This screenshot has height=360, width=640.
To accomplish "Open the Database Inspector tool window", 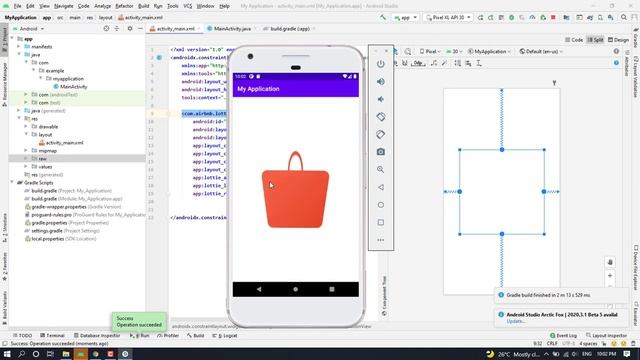I will 97,336.
